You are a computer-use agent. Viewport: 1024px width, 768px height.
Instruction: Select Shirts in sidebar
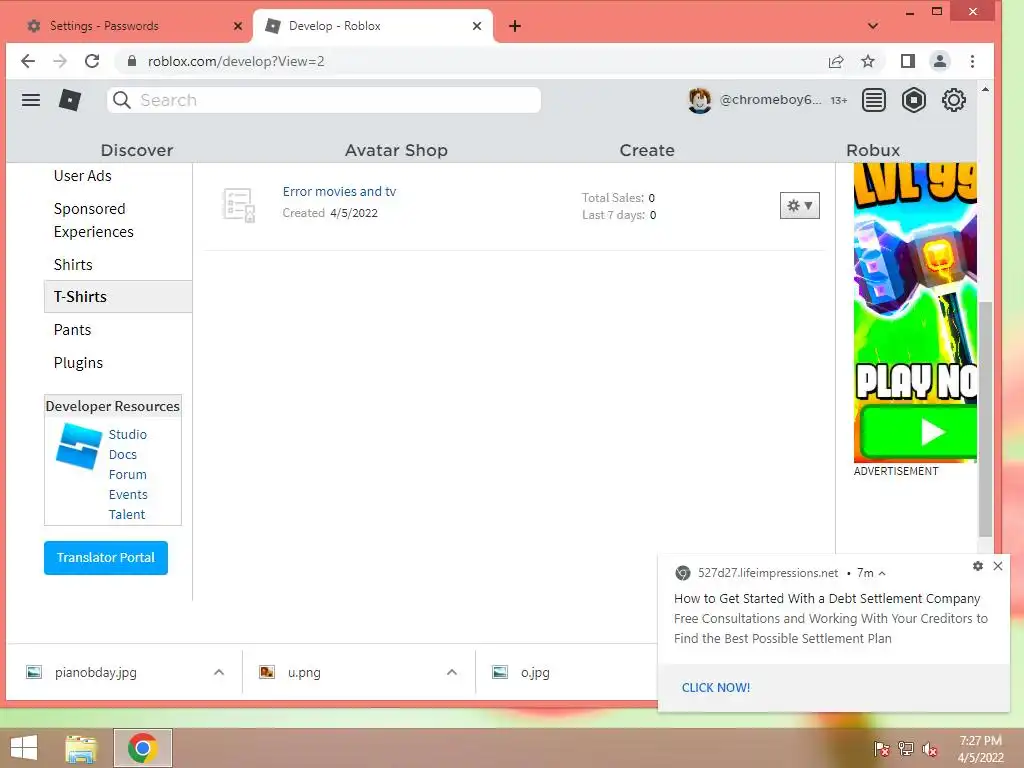[x=73, y=264]
